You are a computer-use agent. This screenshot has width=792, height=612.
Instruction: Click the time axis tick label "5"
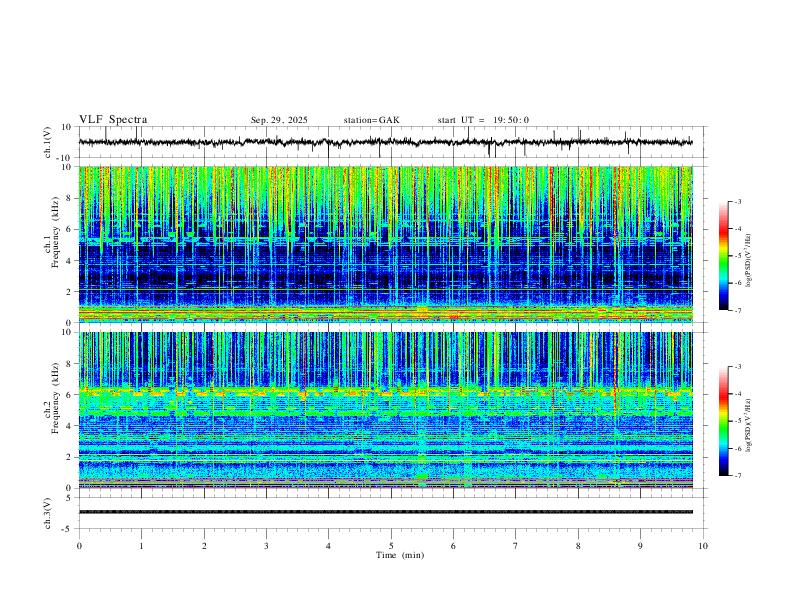(x=391, y=546)
